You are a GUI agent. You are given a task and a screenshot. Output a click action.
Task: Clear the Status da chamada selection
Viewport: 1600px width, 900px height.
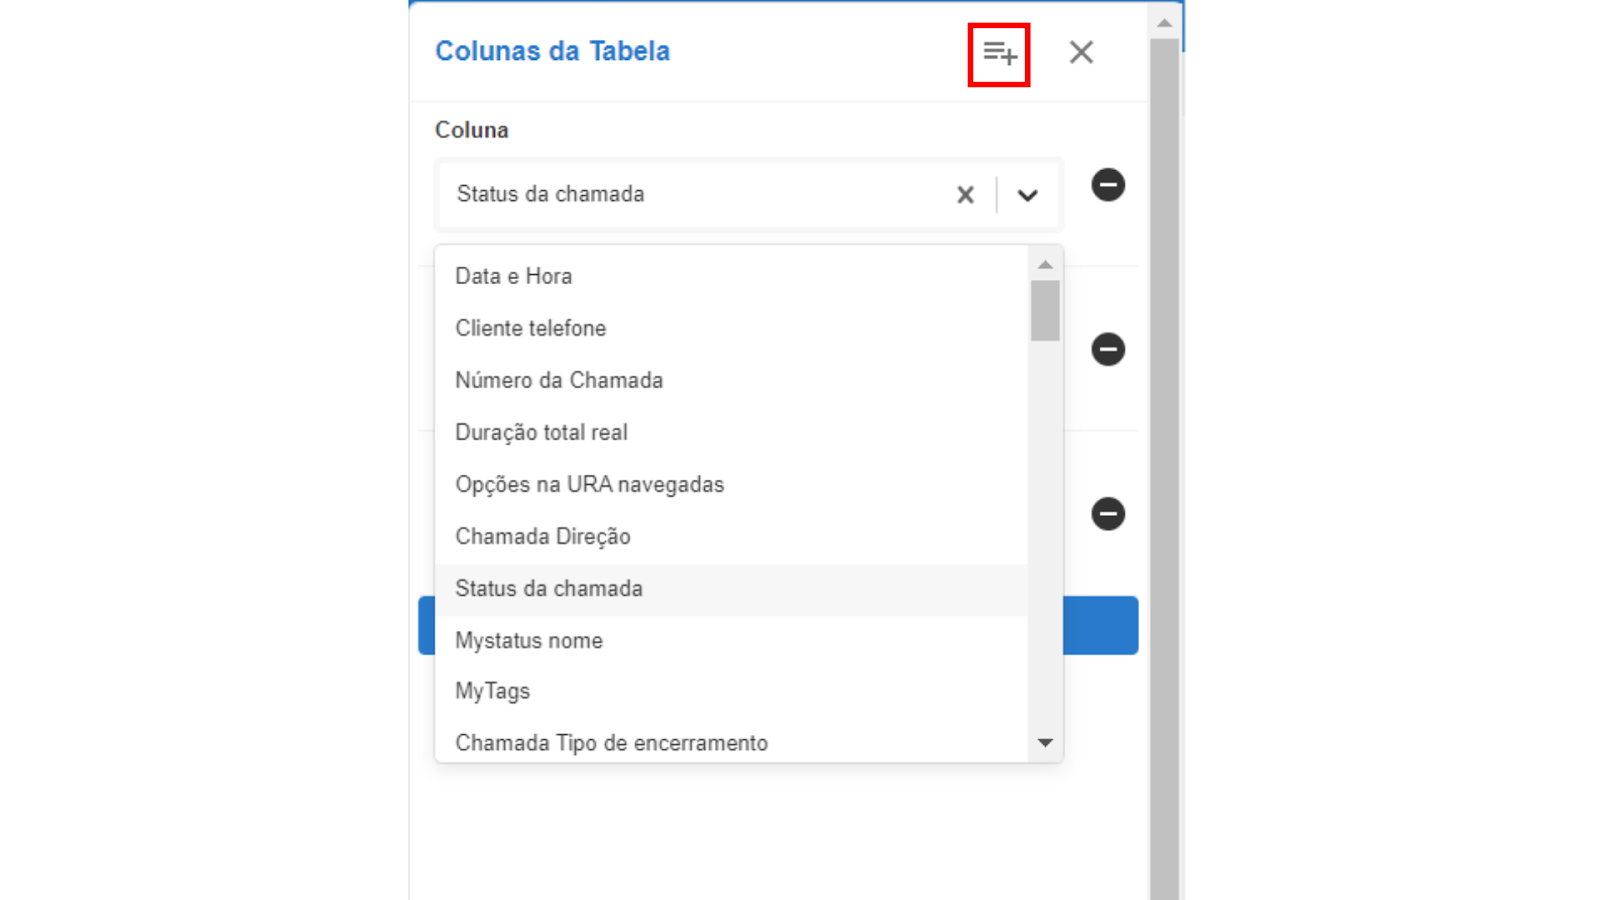(x=965, y=195)
